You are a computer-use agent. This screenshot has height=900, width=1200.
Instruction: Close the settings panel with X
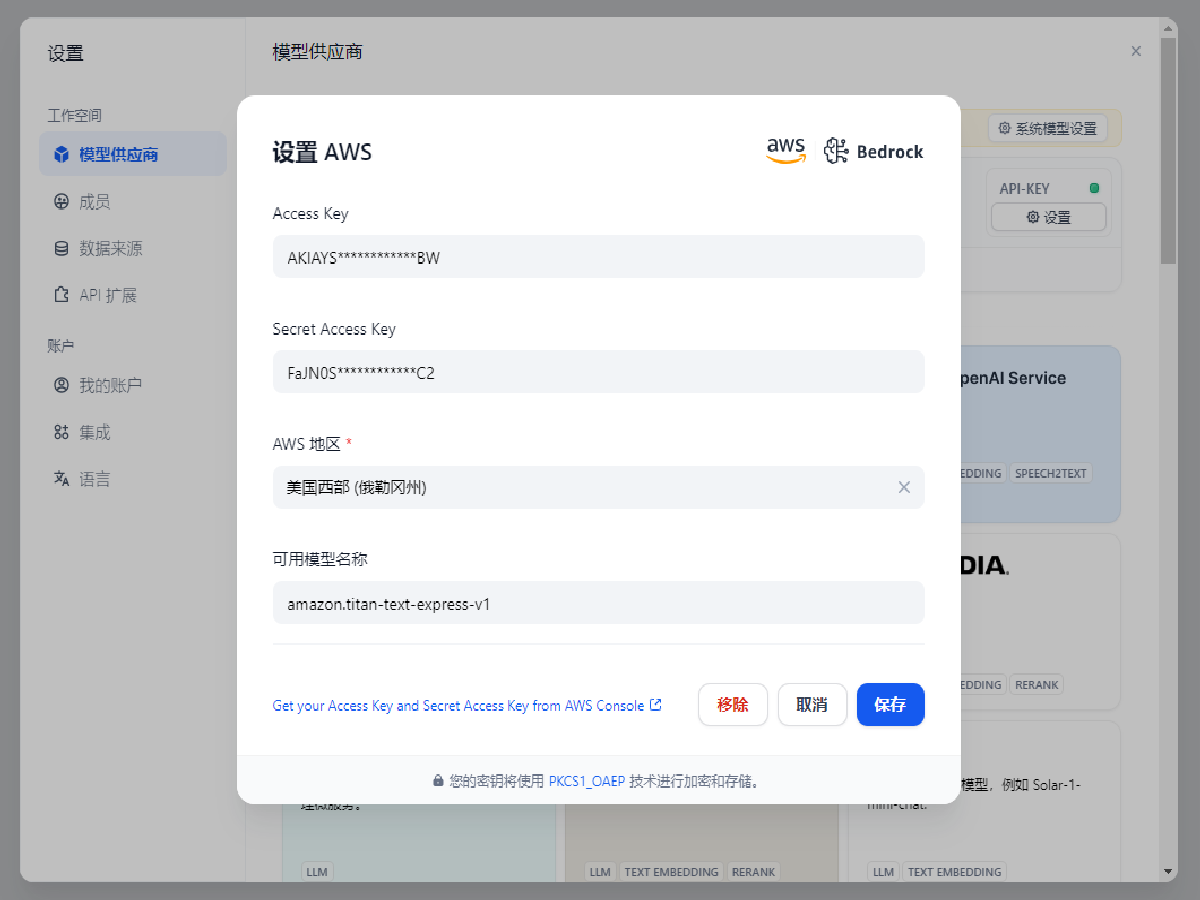(x=1136, y=51)
